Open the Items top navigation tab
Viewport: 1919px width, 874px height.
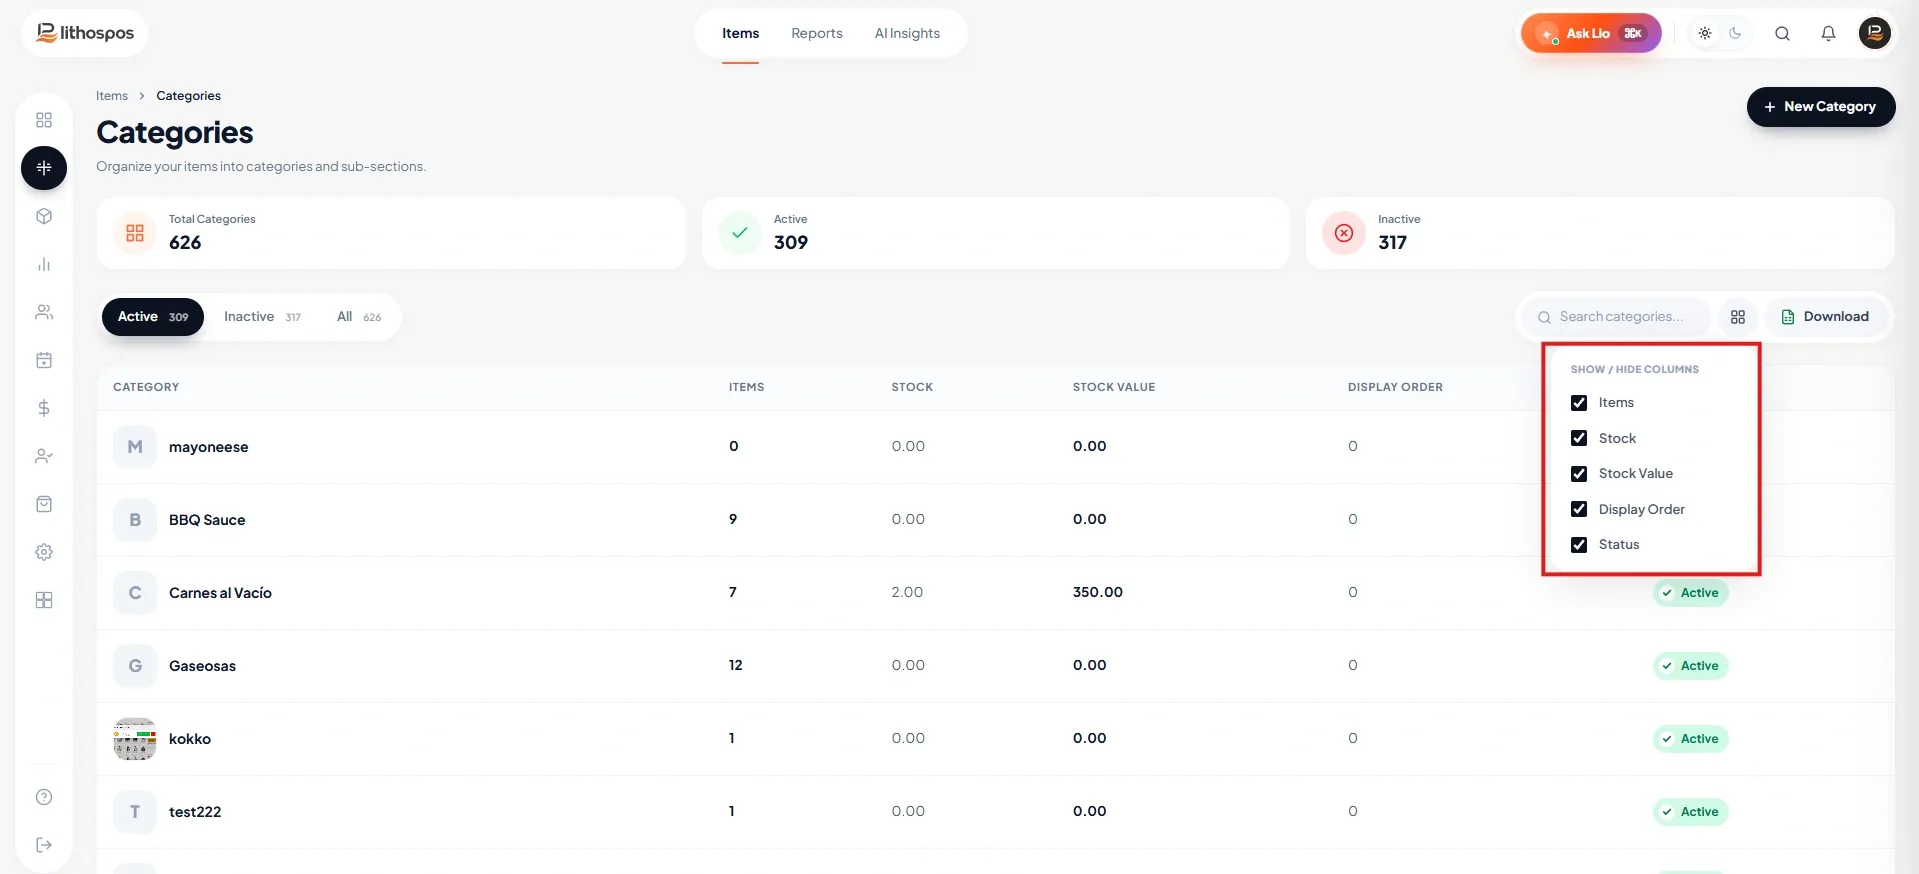pos(741,33)
